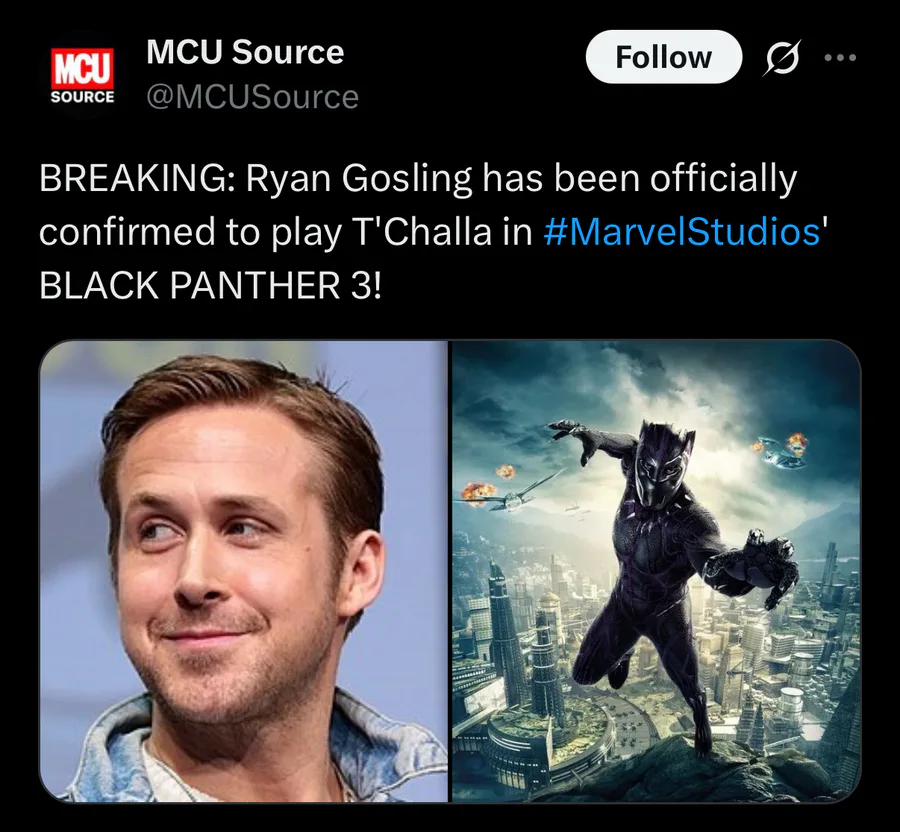Open the MCU Source display name

click(245, 52)
